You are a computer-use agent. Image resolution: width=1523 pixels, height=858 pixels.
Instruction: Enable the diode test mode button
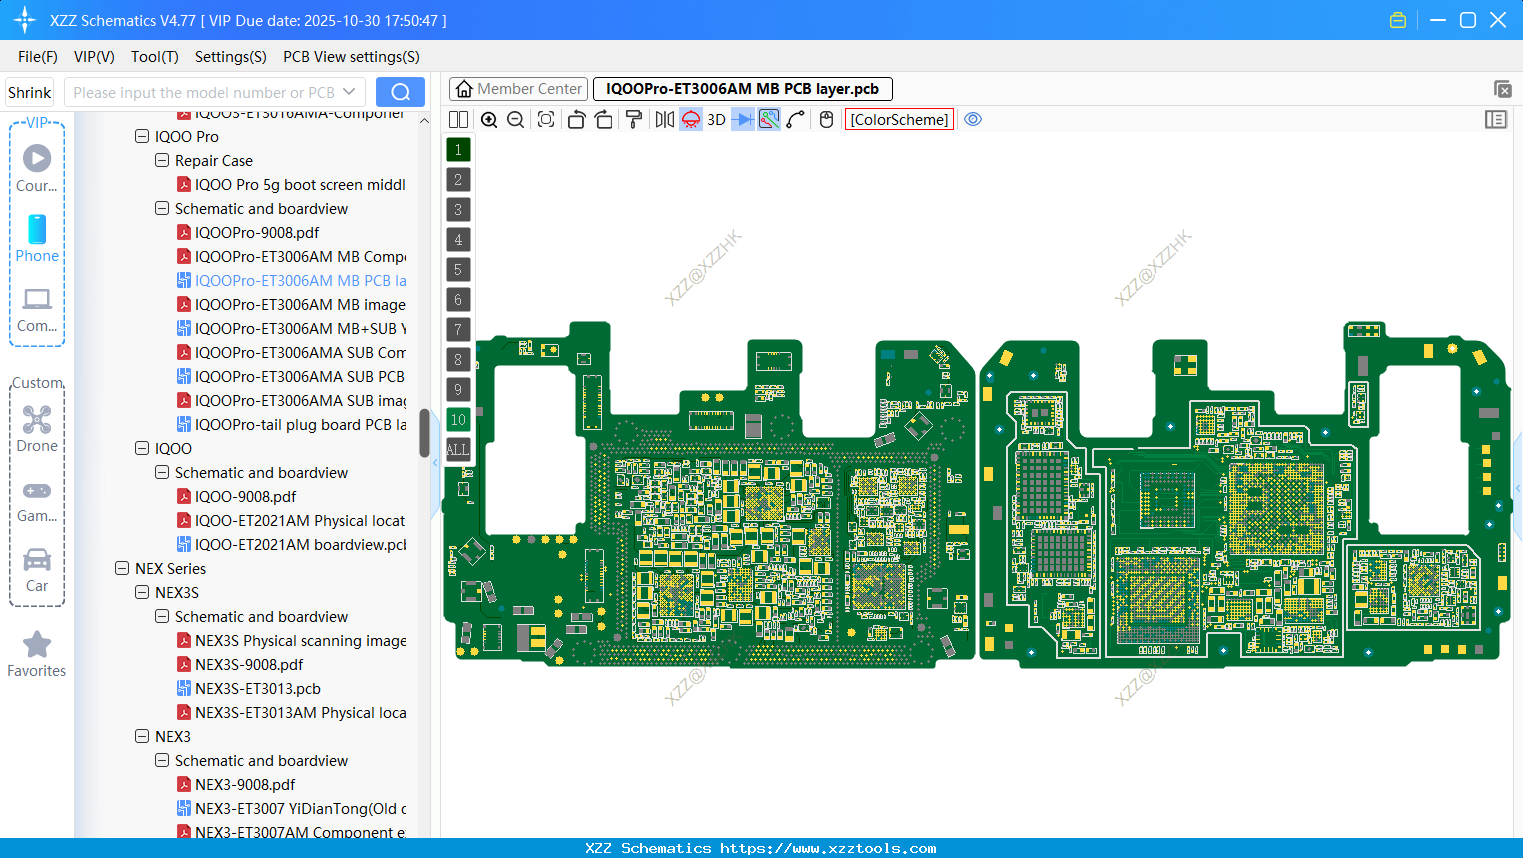(741, 119)
